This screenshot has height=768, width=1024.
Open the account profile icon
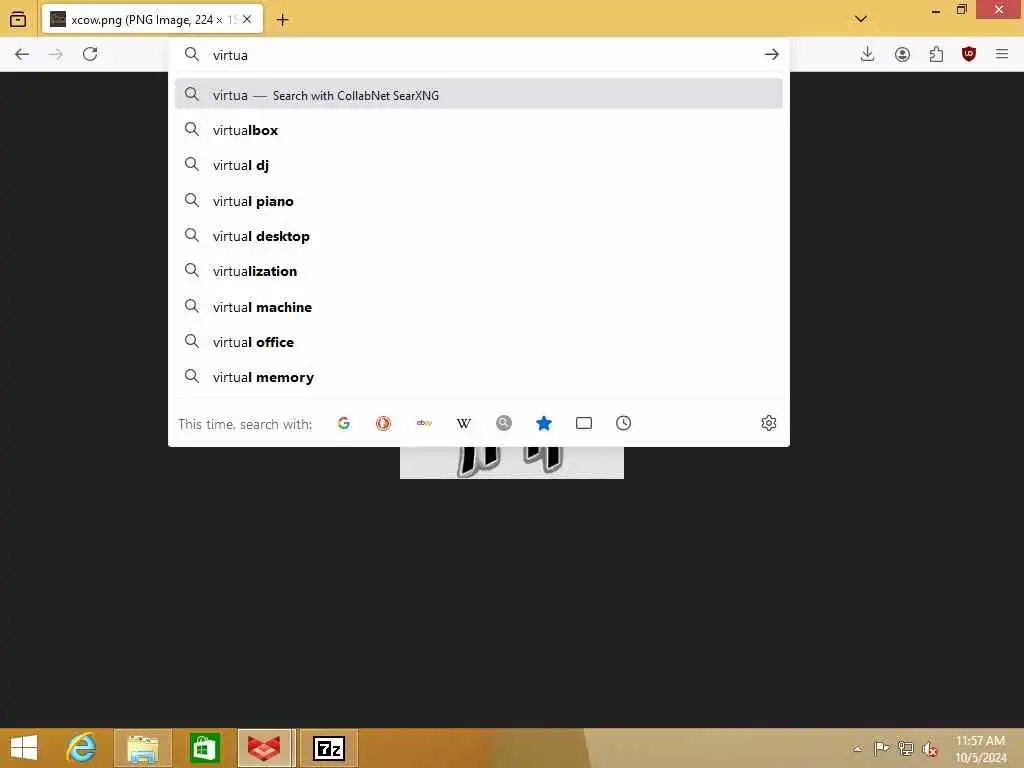[902, 54]
